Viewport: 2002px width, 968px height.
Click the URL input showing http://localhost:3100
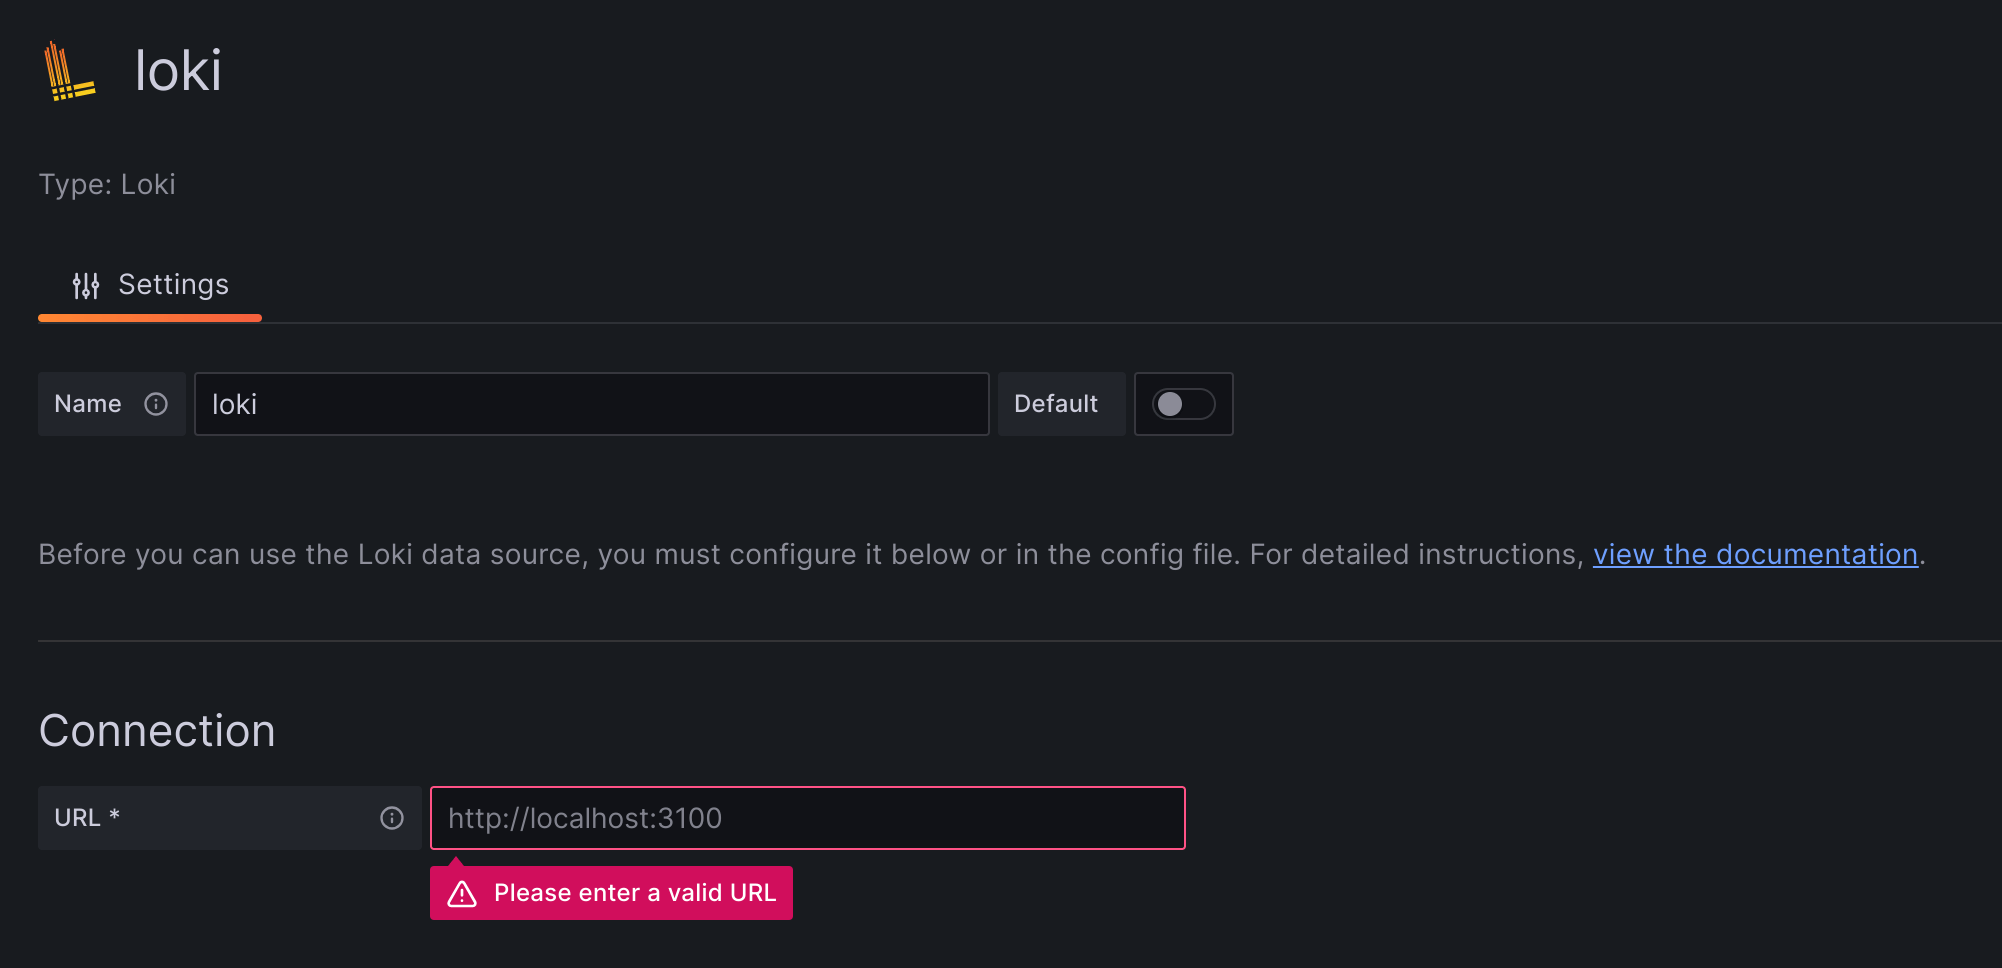807,817
